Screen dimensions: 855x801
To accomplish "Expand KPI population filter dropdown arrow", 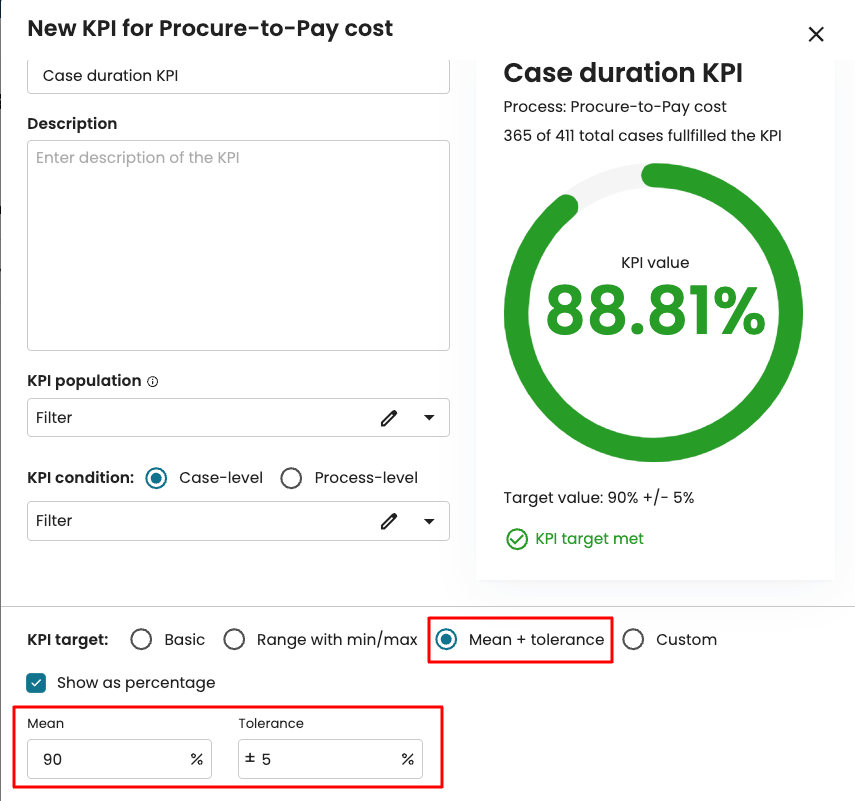I will tap(429, 418).
